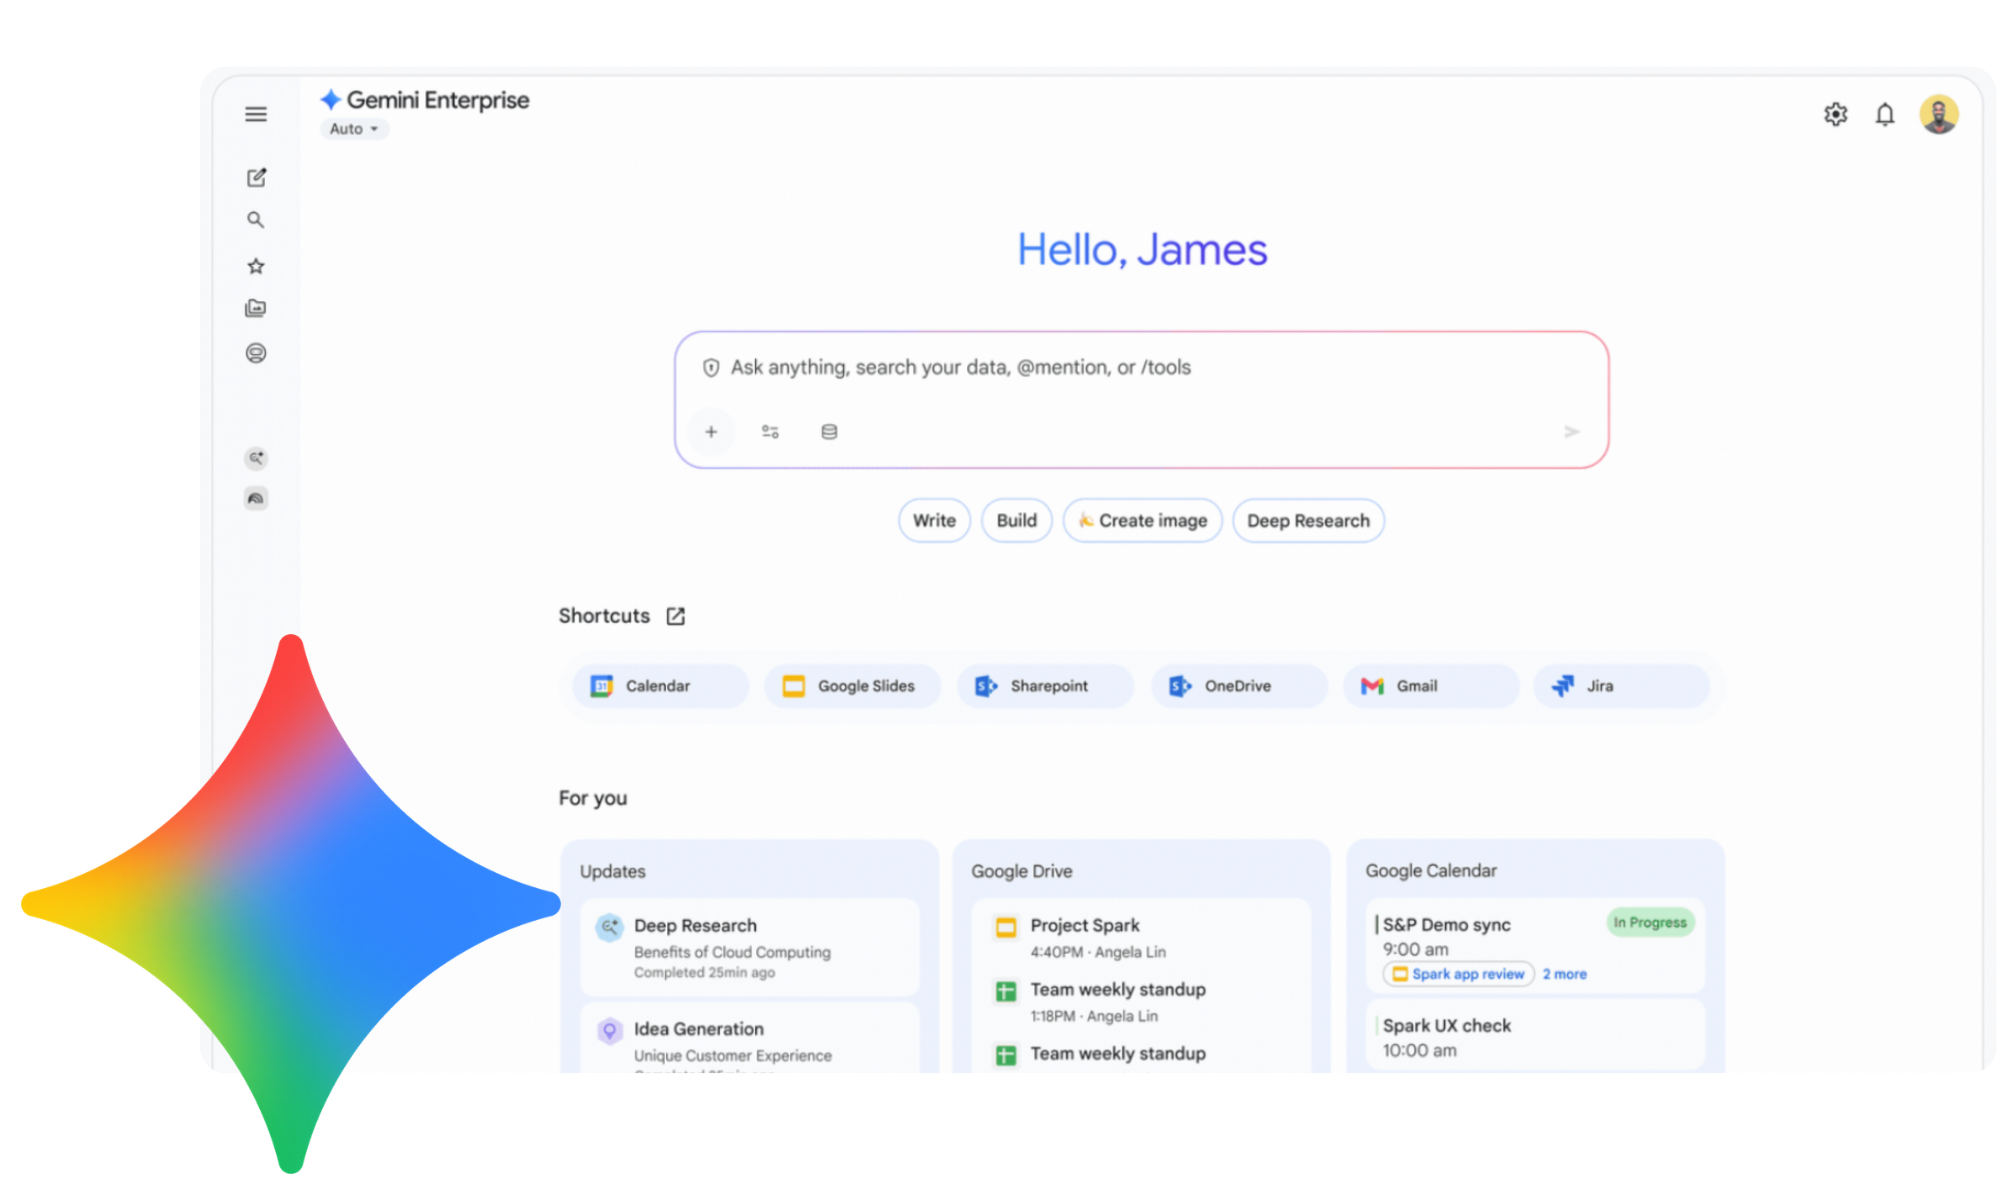Screen dimensions: 2000x1201
Task: Open the OneDrive shortcut
Action: tap(1239, 686)
